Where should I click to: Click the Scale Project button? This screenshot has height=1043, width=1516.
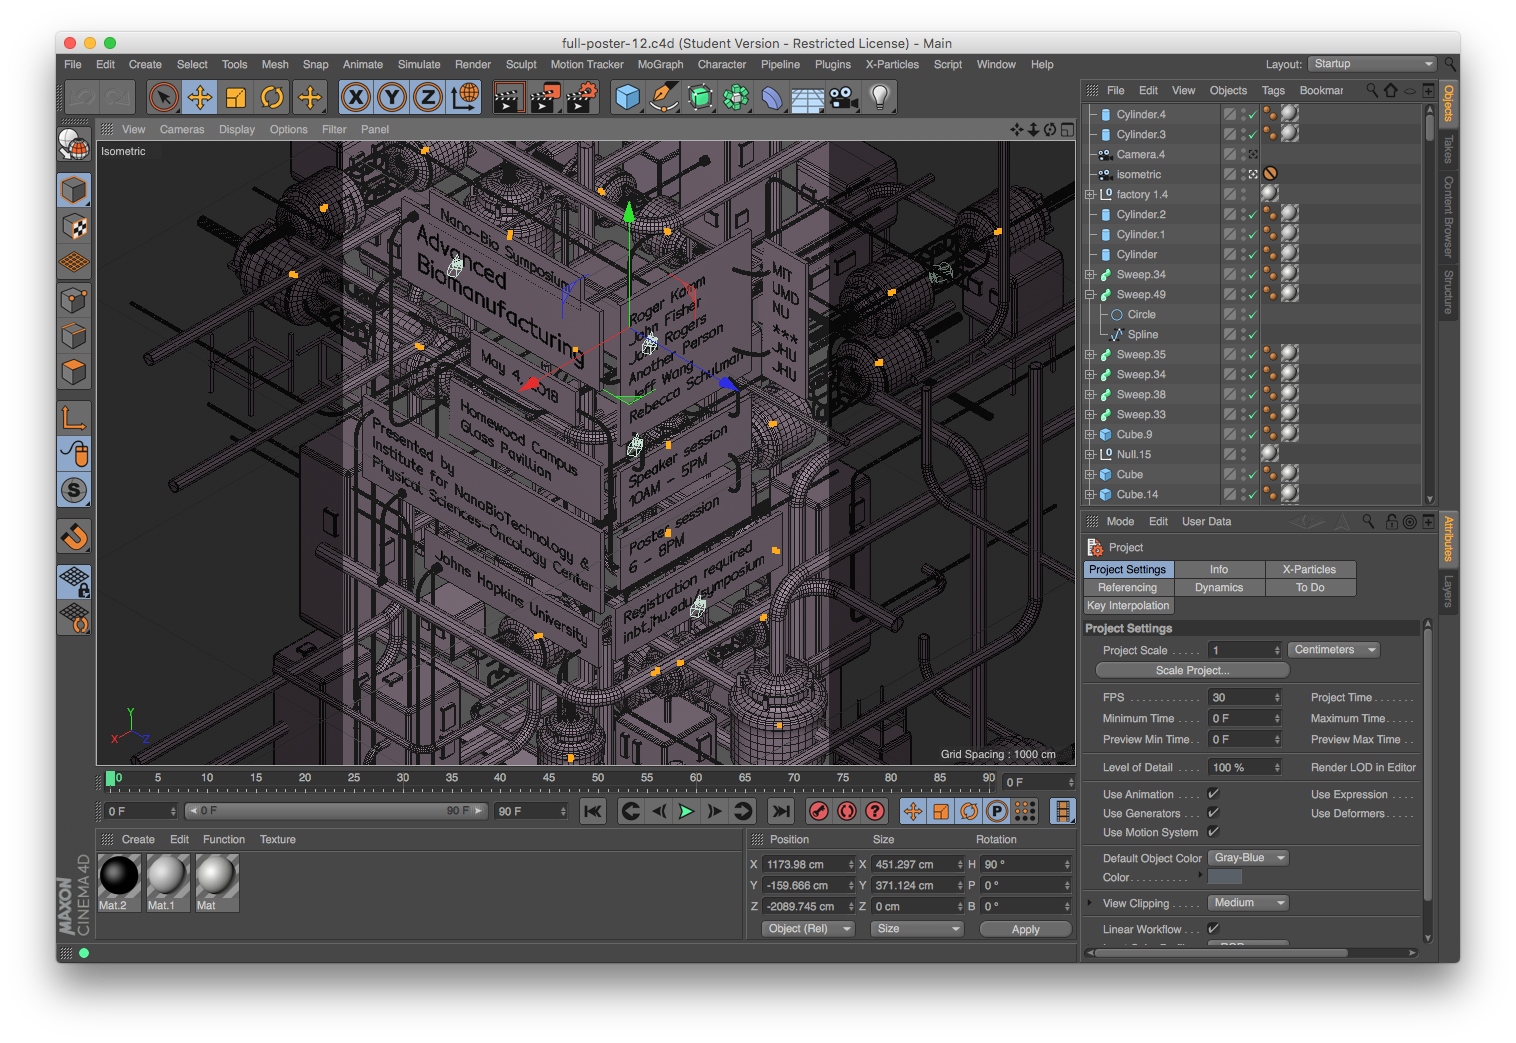[1191, 670]
